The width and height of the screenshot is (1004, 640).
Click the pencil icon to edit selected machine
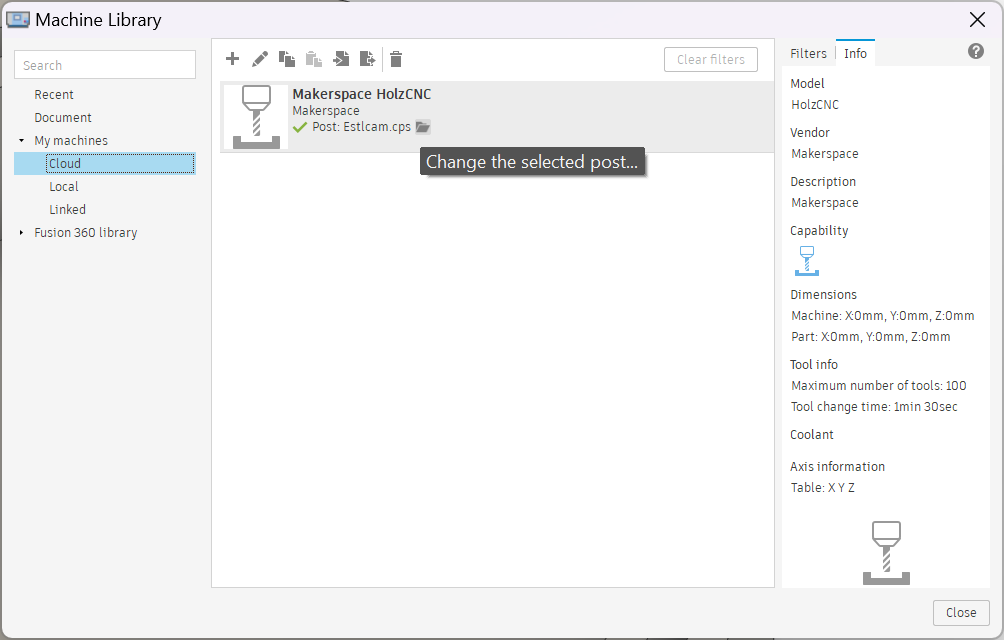pos(260,59)
